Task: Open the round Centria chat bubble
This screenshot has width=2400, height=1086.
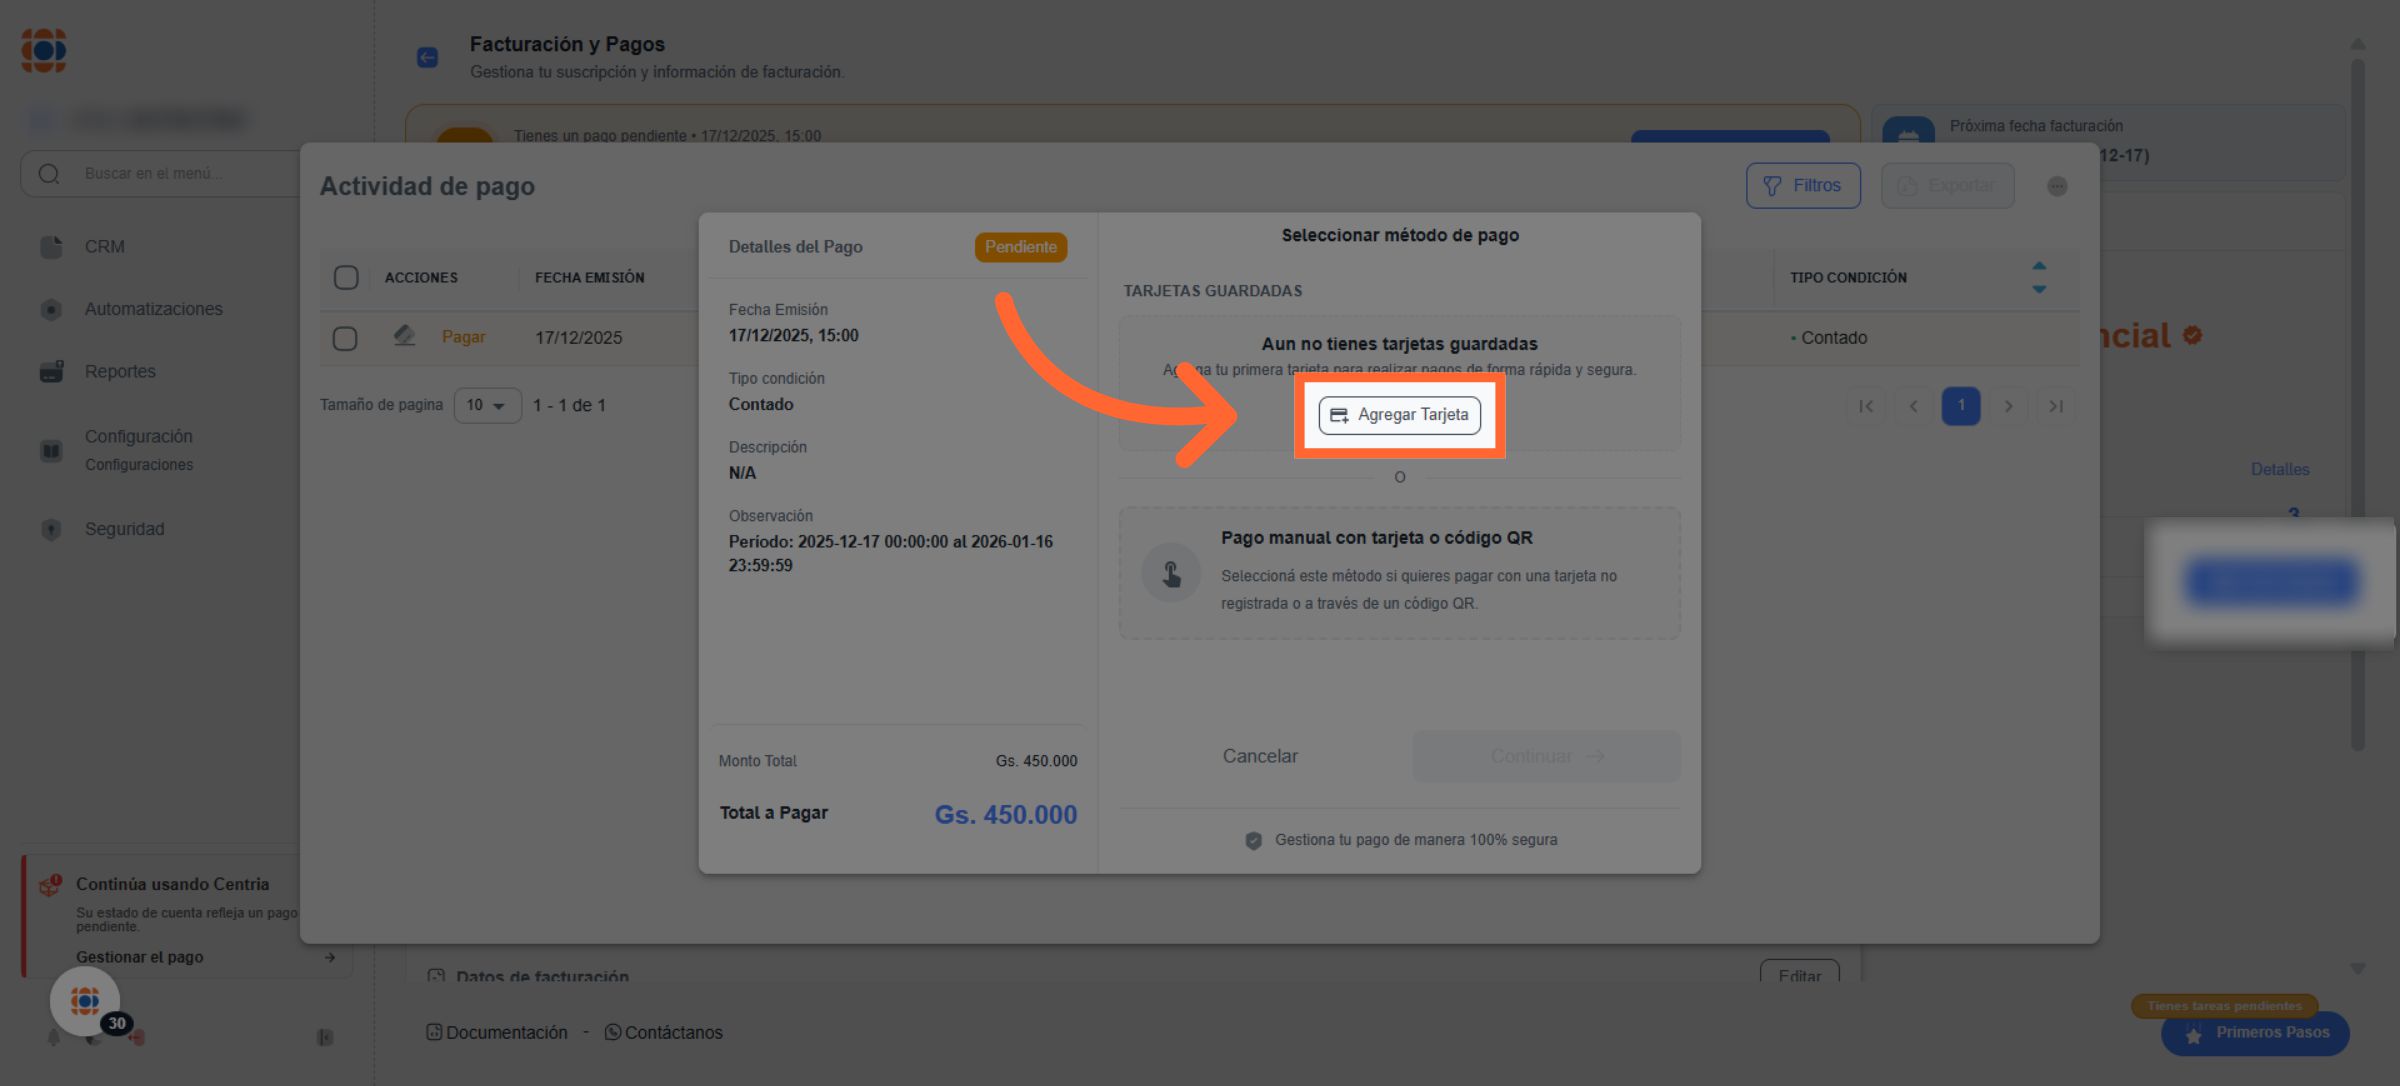Action: coord(85,1000)
